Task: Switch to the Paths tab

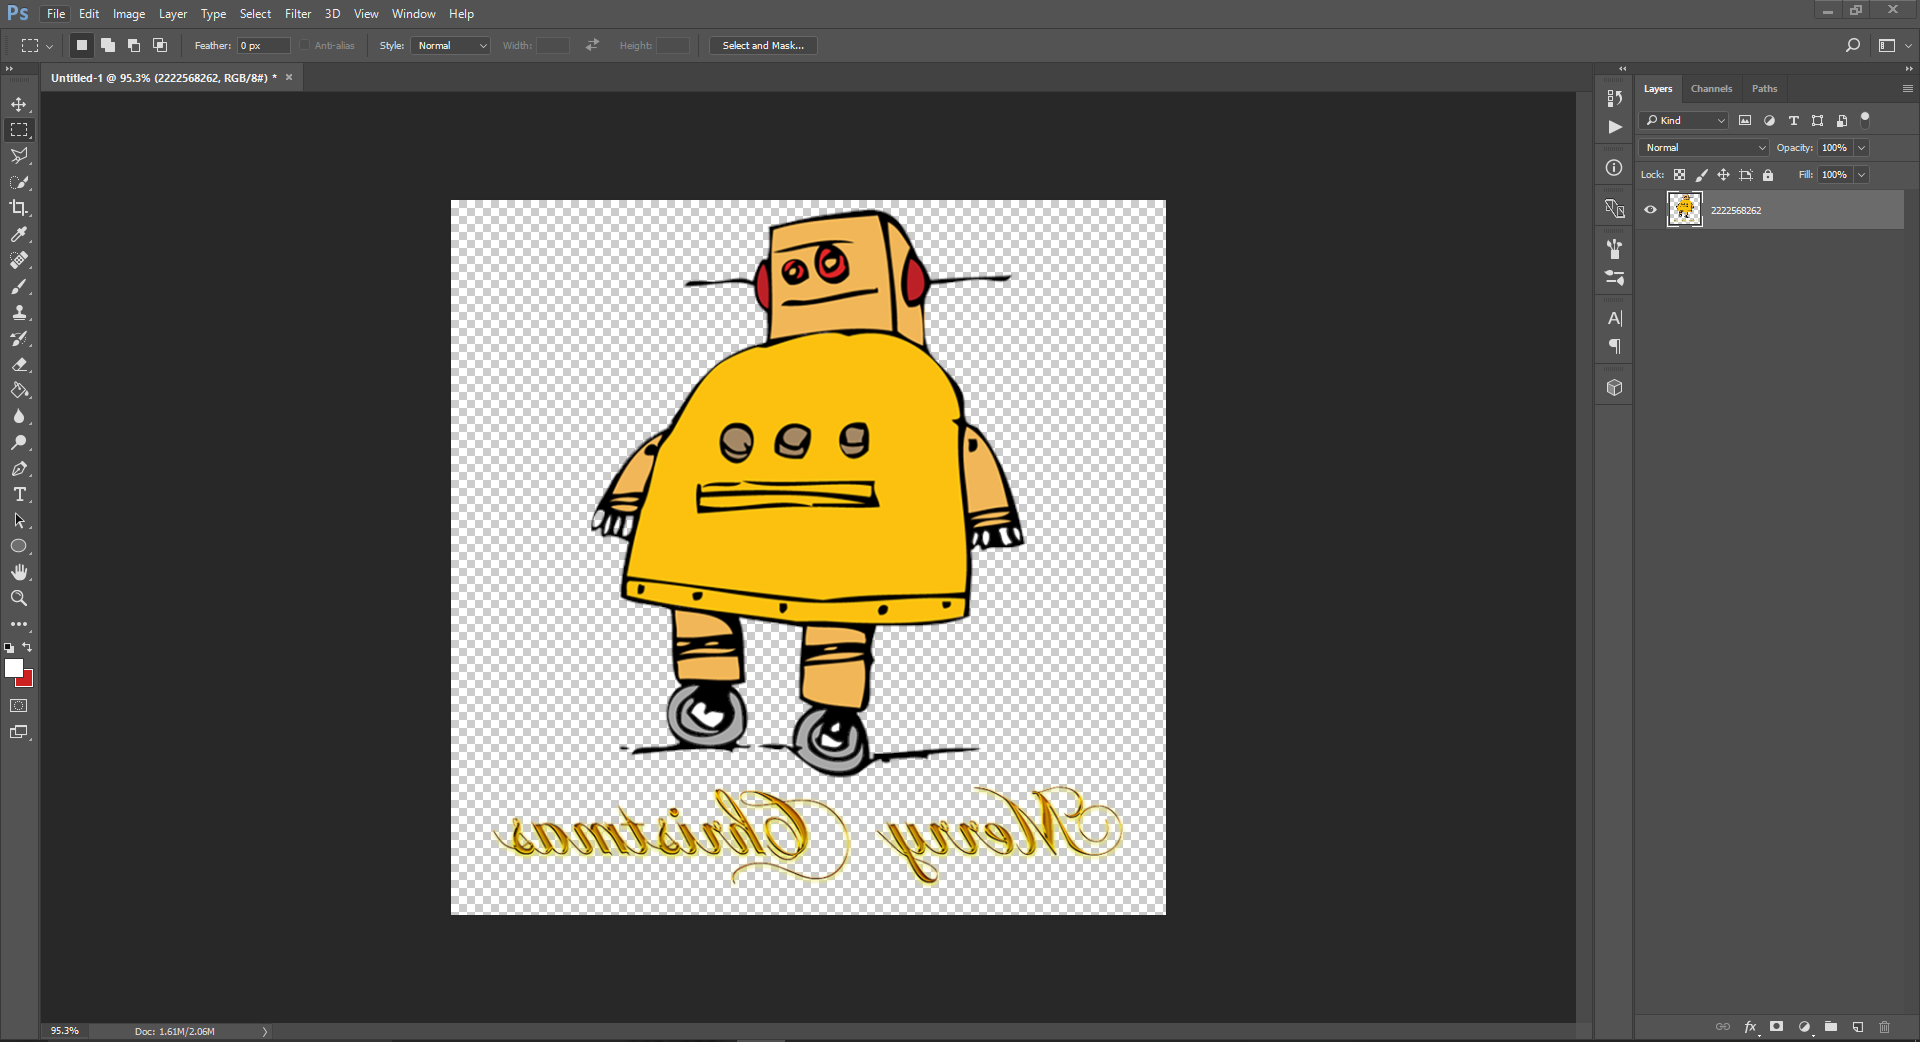Action: point(1764,89)
